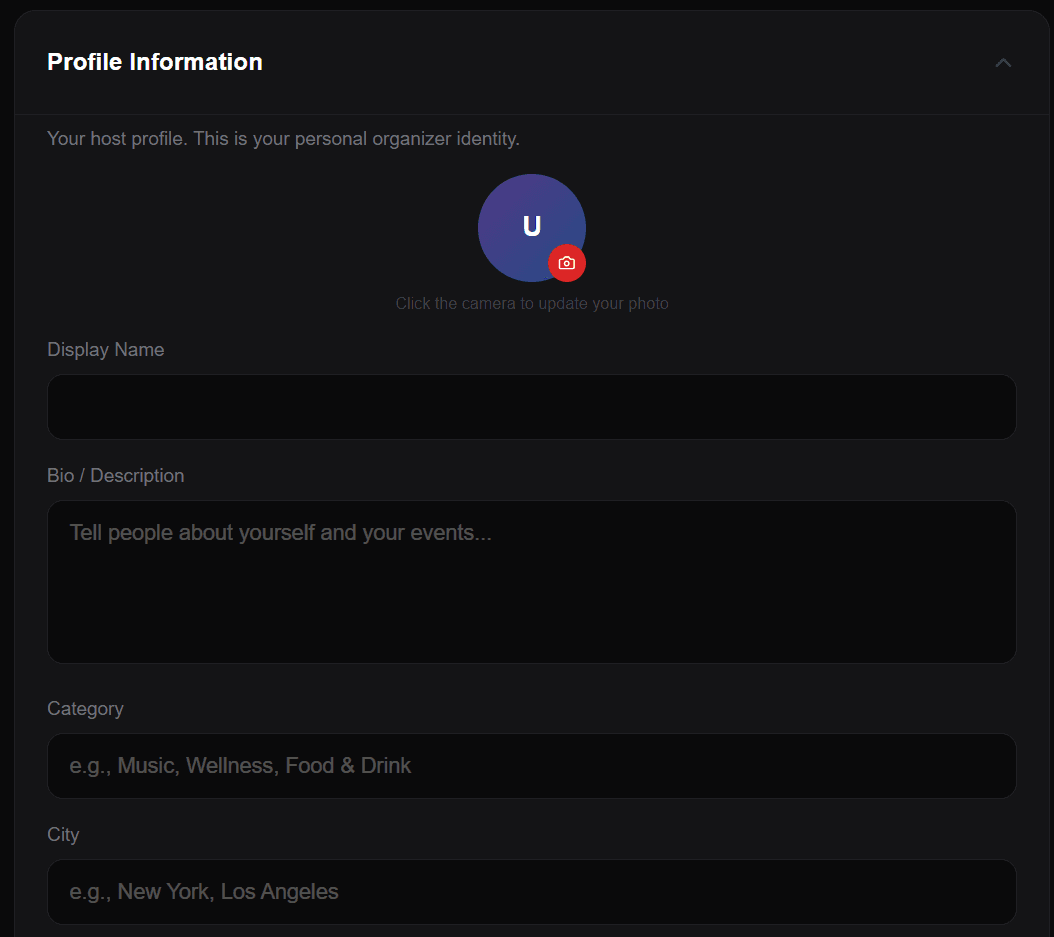Click the Profile Information section chevron

tap(1003, 62)
